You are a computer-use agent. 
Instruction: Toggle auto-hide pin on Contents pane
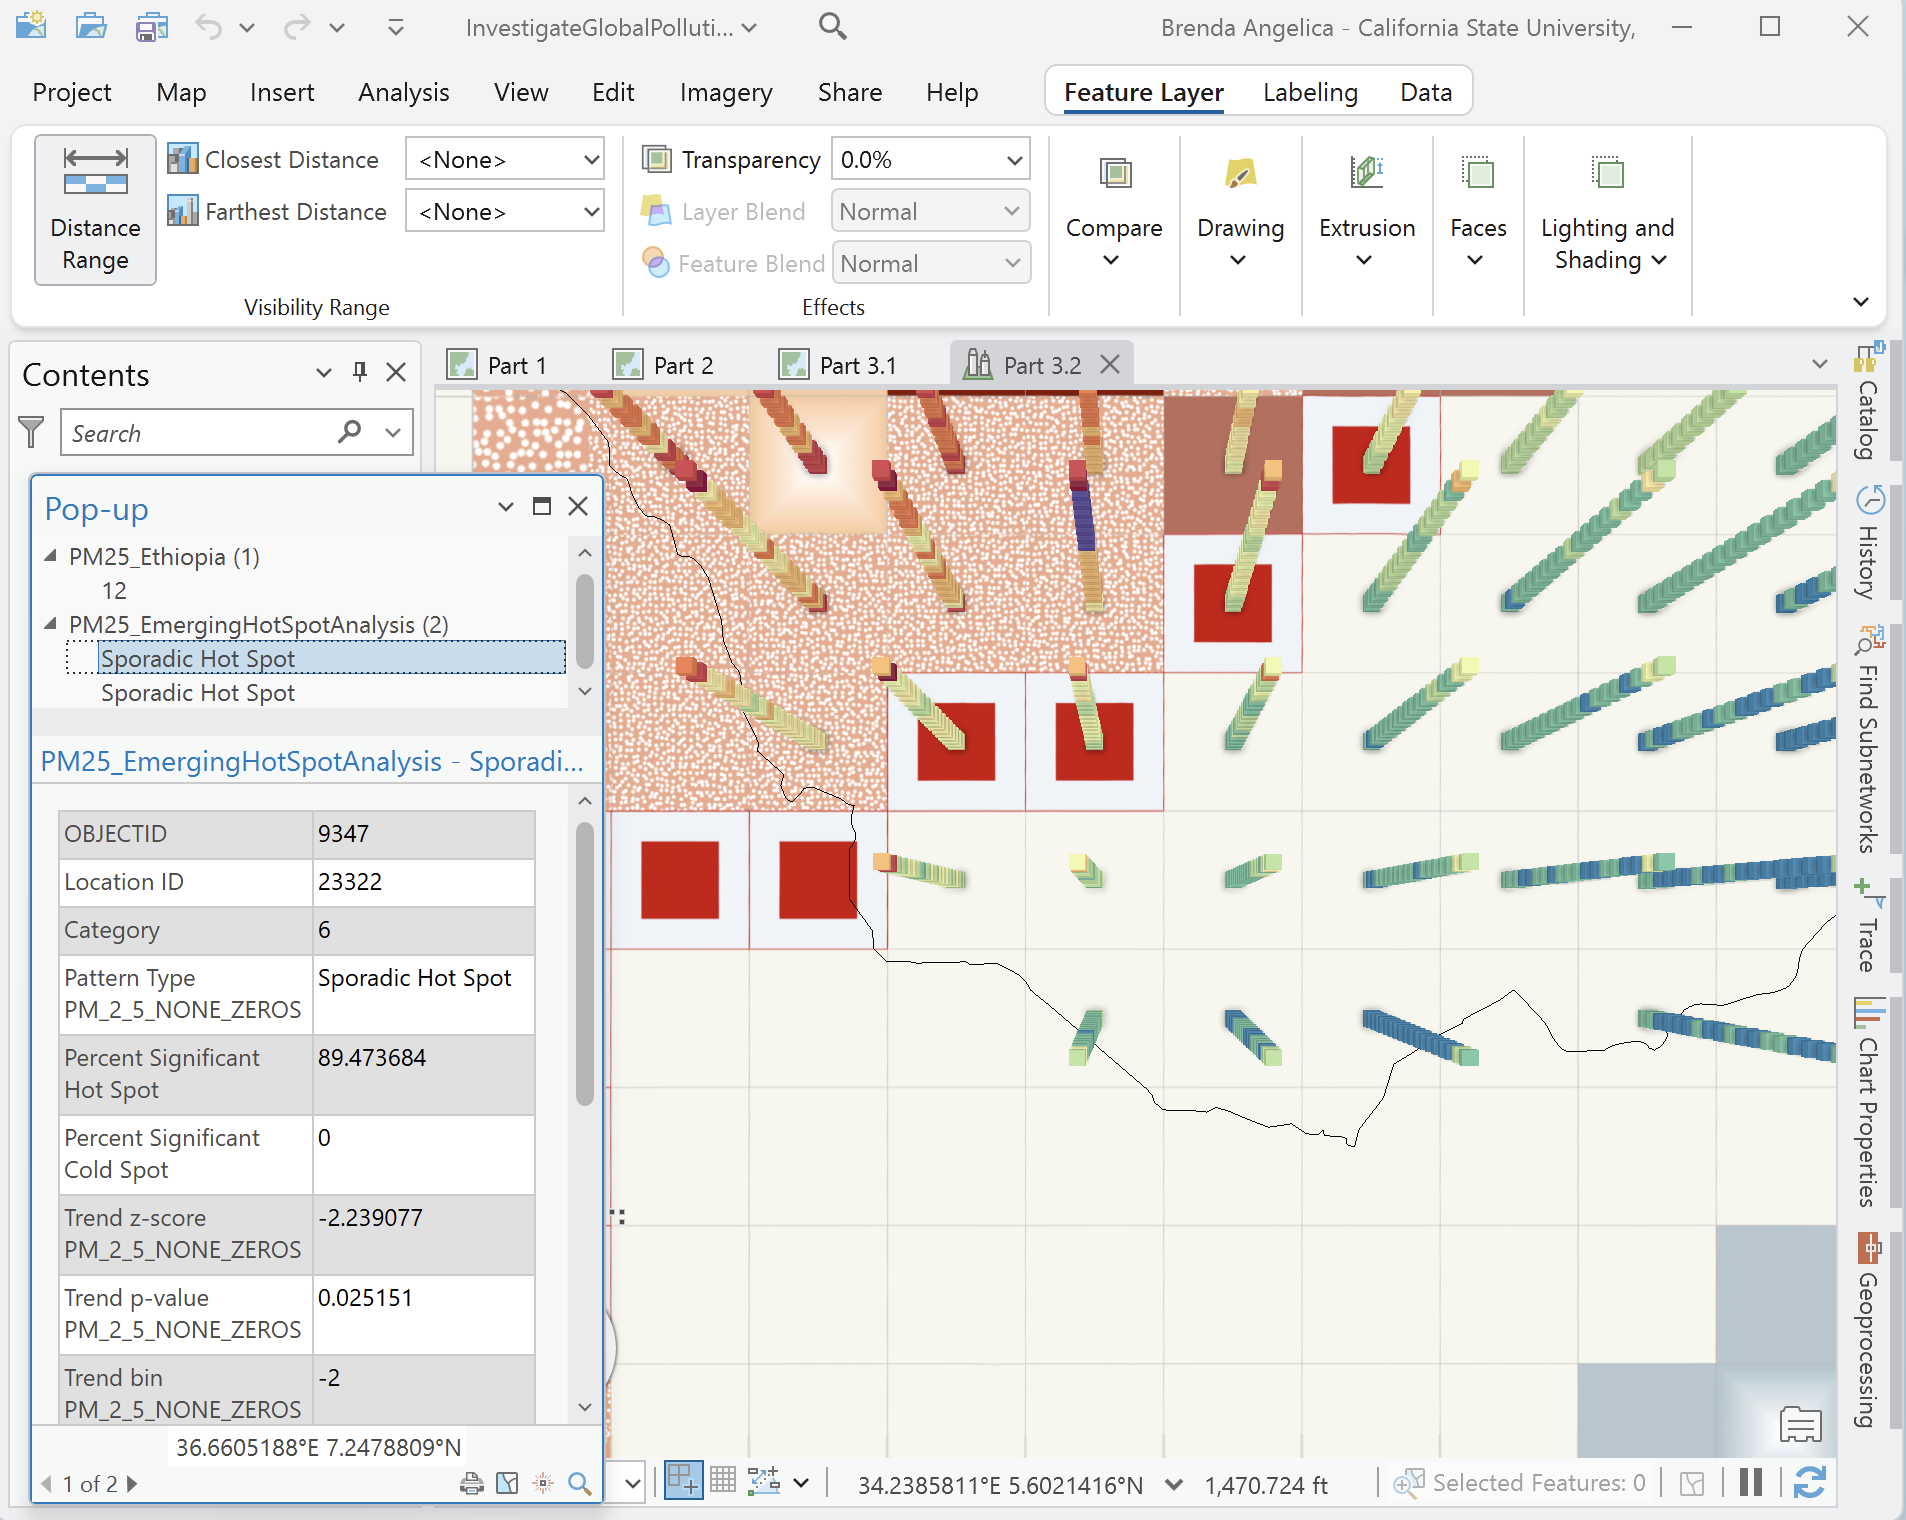click(x=360, y=372)
